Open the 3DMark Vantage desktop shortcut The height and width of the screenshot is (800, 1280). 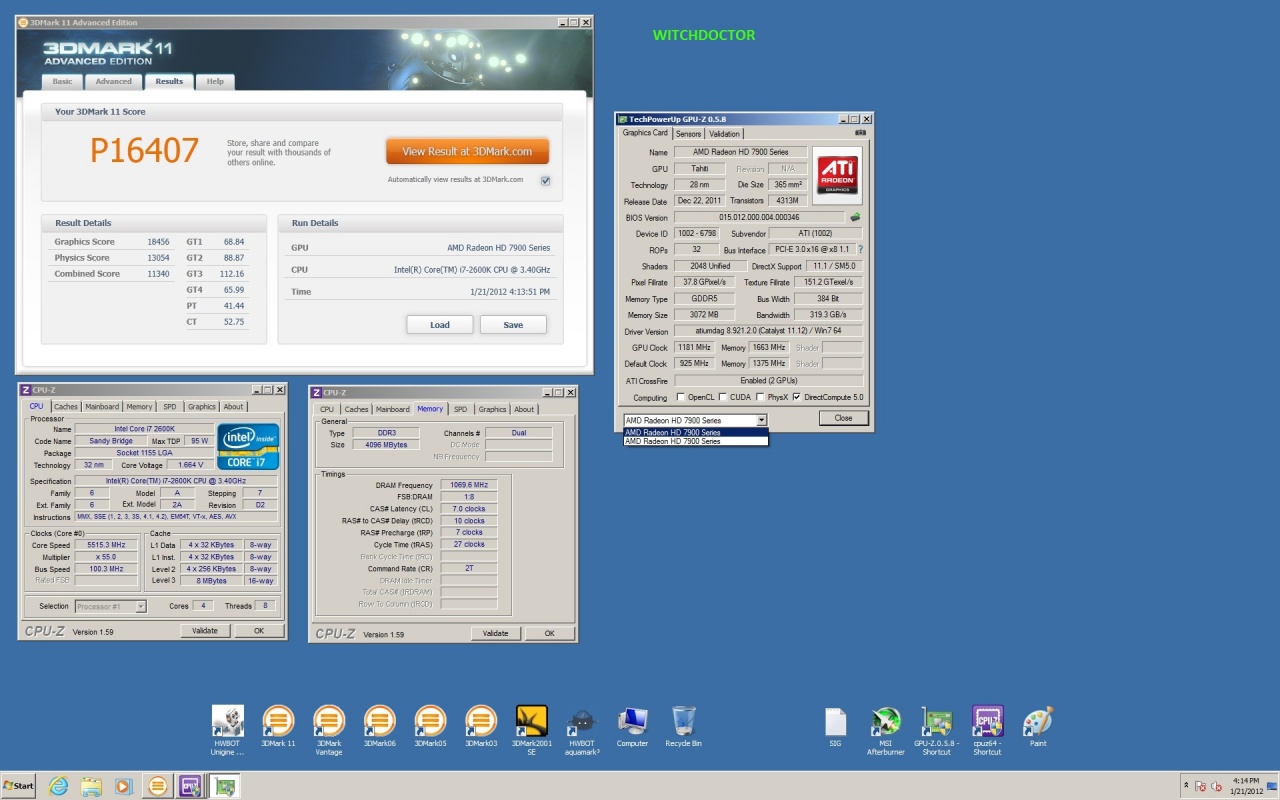(329, 722)
